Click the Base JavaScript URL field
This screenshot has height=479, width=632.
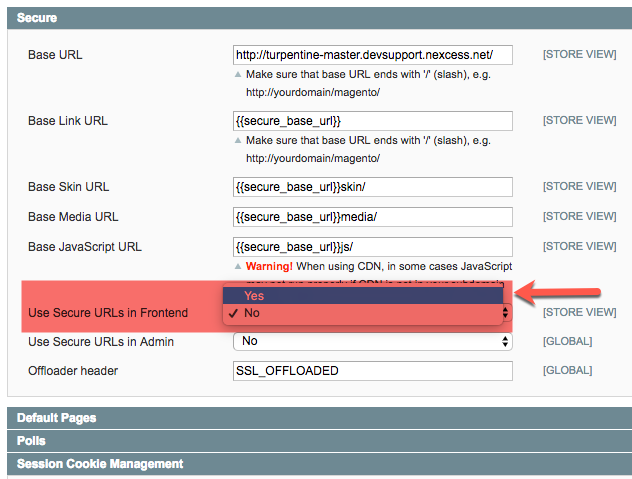(371, 247)
